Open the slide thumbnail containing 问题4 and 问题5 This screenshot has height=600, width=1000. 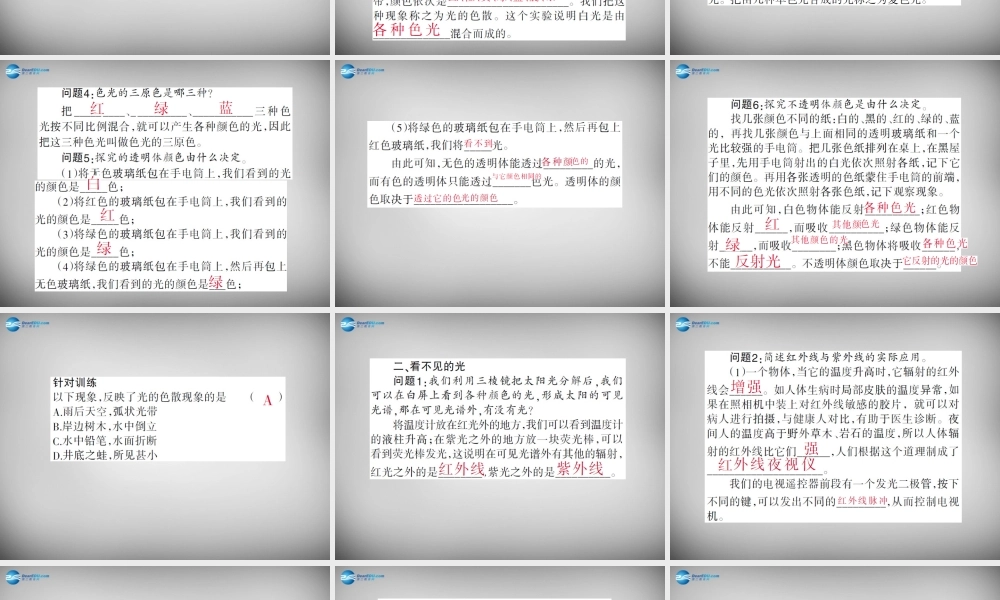pyautogui.click(x=165, y=184)
